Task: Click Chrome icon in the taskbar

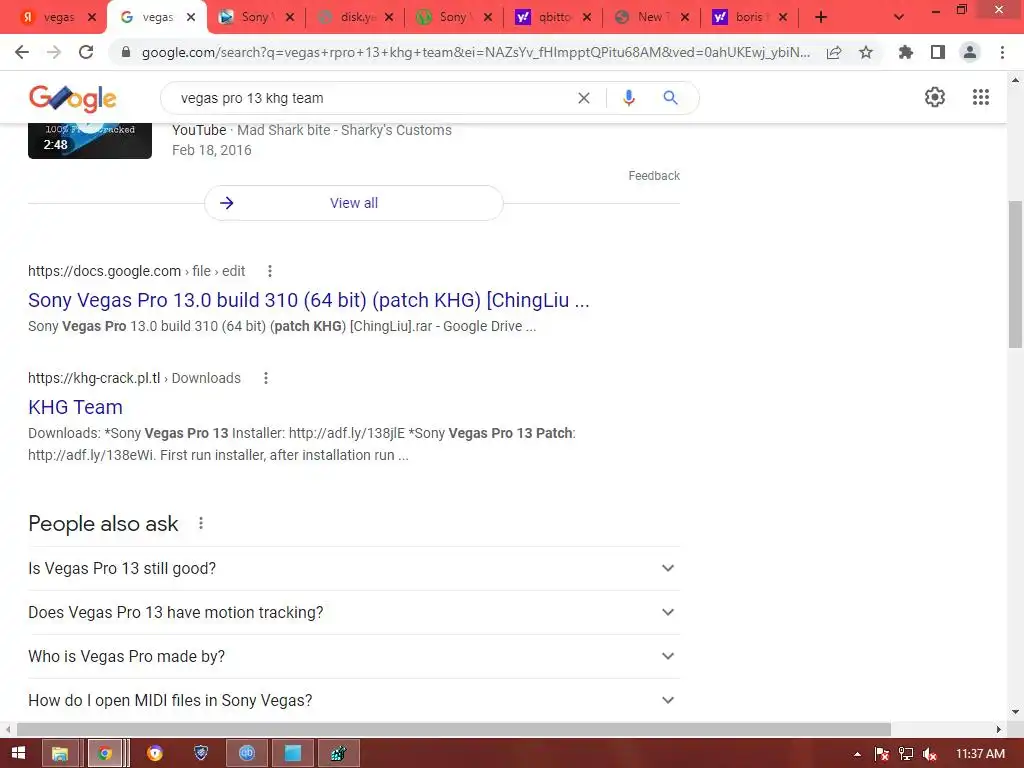Action: (x=104, y=753)
